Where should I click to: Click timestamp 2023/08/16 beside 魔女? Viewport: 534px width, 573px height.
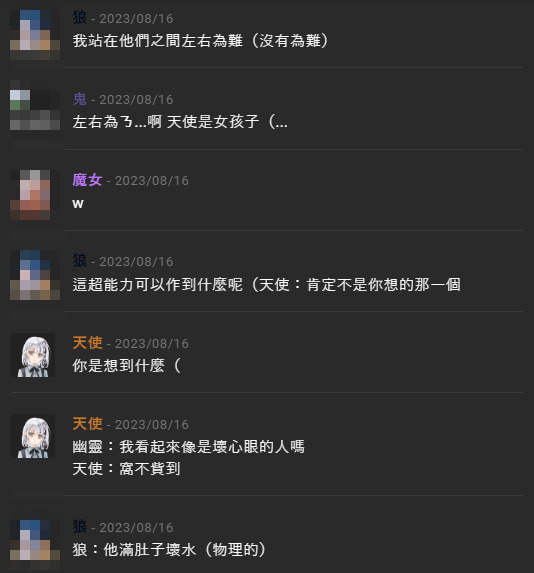[152, 181]
